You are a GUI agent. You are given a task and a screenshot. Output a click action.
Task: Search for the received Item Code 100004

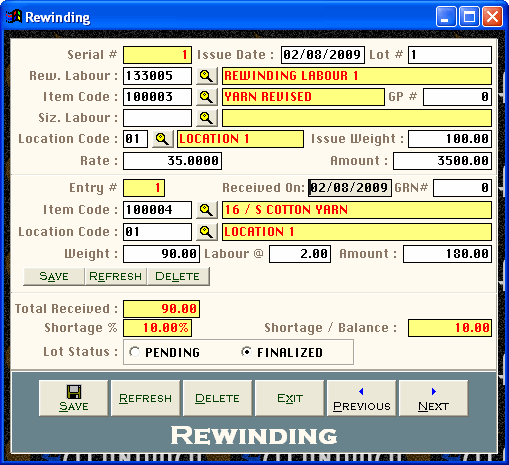(x=207, y=210)
